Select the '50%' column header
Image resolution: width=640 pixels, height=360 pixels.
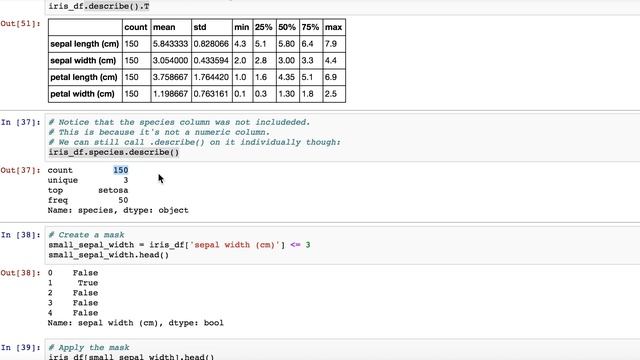coord(287,27)
